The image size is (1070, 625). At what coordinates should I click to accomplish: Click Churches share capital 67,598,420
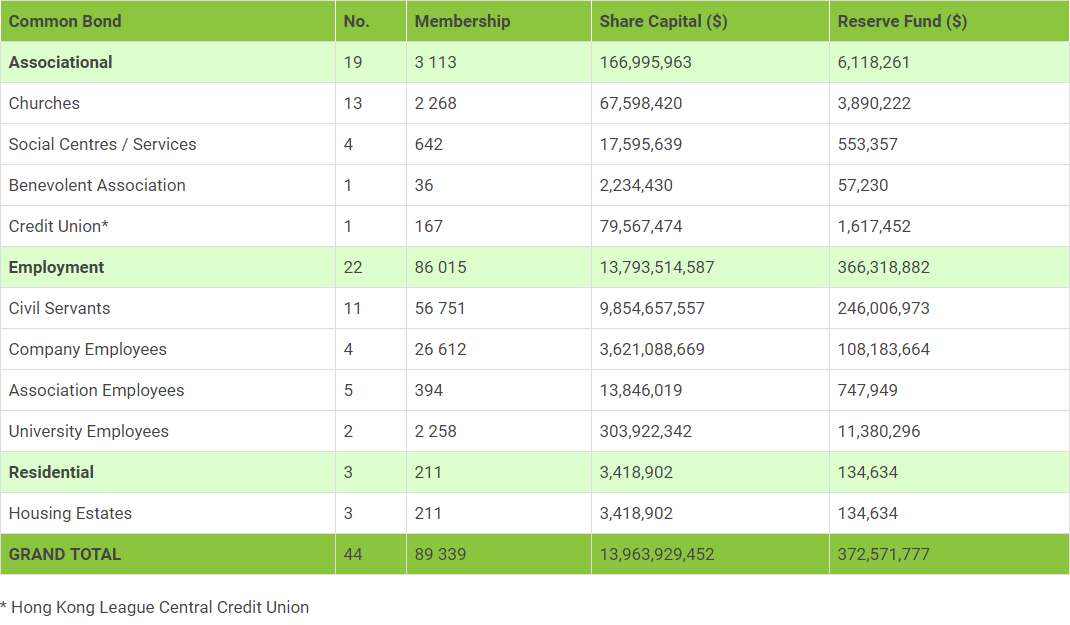point(641,103)
